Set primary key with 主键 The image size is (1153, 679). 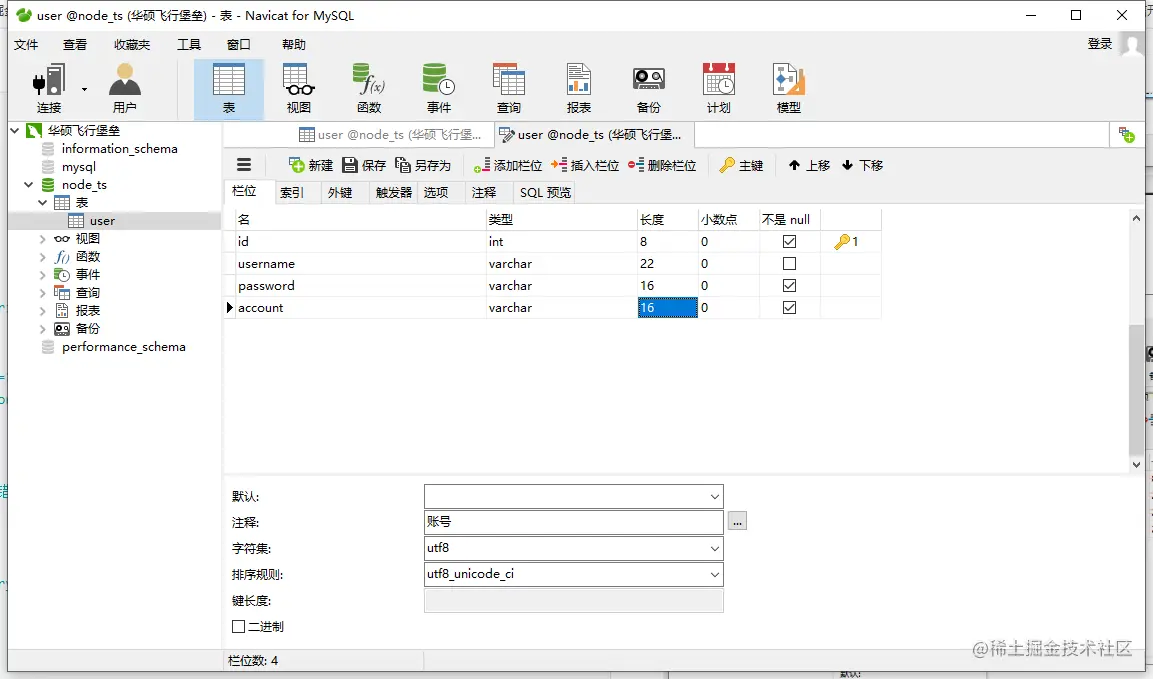pyautogui.click(x=741, y=165)
